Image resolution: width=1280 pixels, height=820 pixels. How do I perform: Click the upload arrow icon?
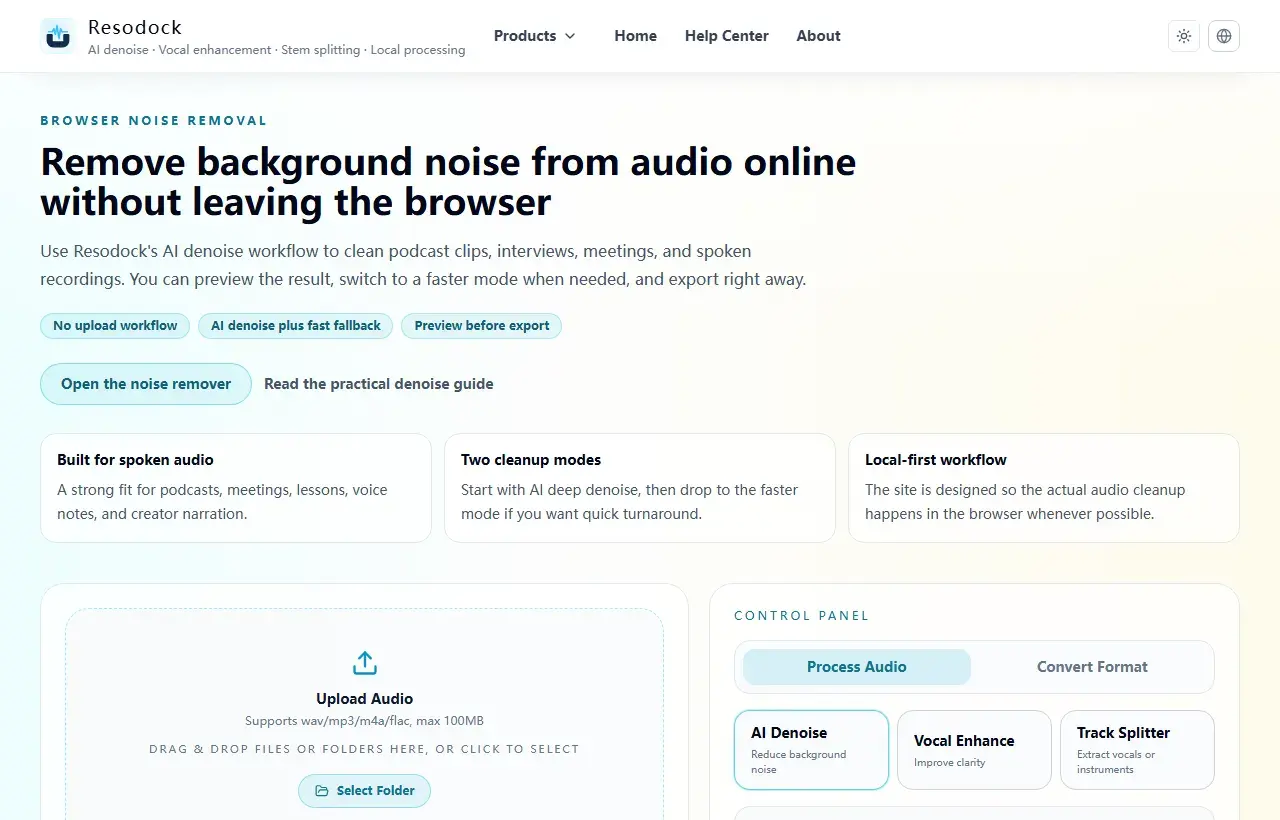pyautogui.click(x=364, y=663)
